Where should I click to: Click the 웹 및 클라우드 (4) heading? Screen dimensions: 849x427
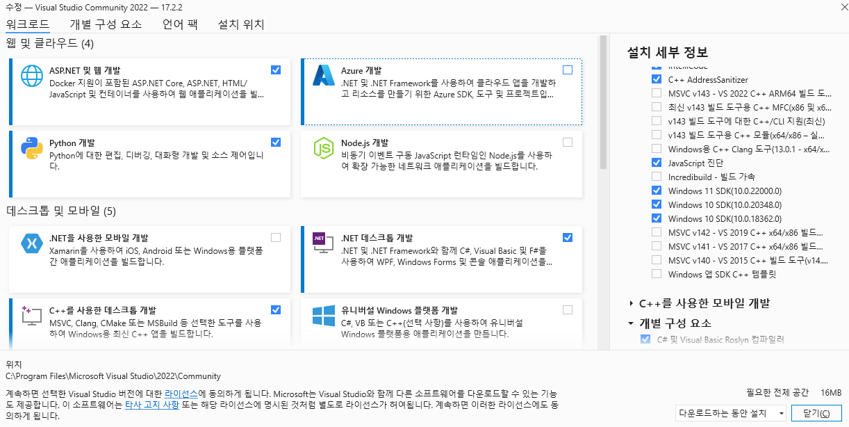coord(50,43)
